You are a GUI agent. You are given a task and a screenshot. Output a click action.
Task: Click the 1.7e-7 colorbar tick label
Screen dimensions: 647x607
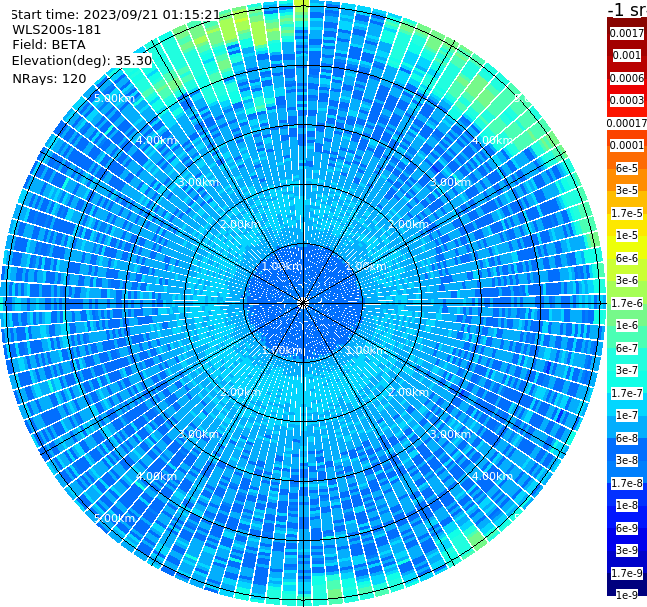(627, 393)
